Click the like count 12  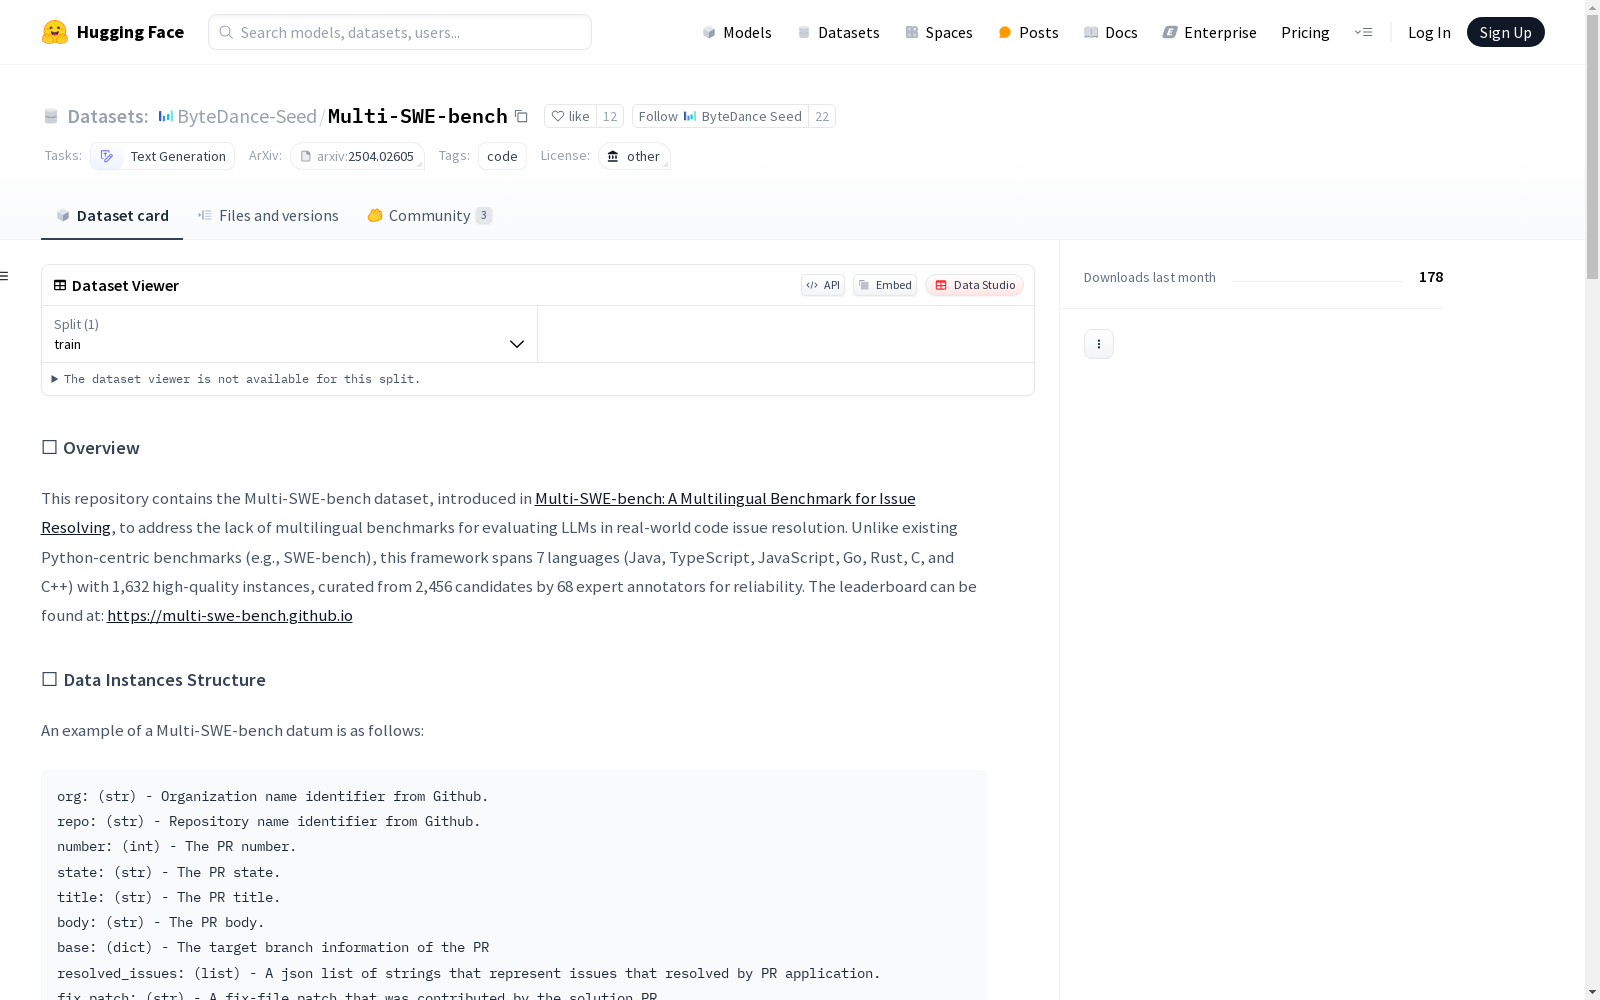(610, 116)
